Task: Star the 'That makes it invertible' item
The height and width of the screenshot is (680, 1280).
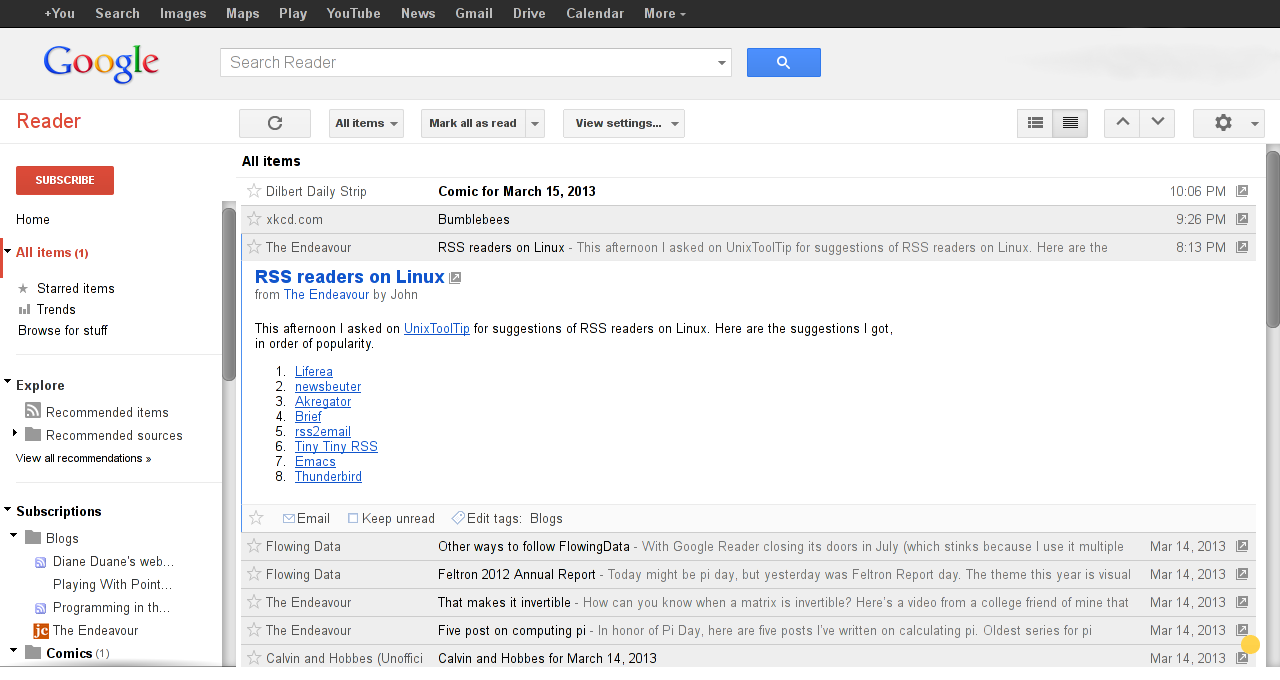Action: [x=254, y=602]
